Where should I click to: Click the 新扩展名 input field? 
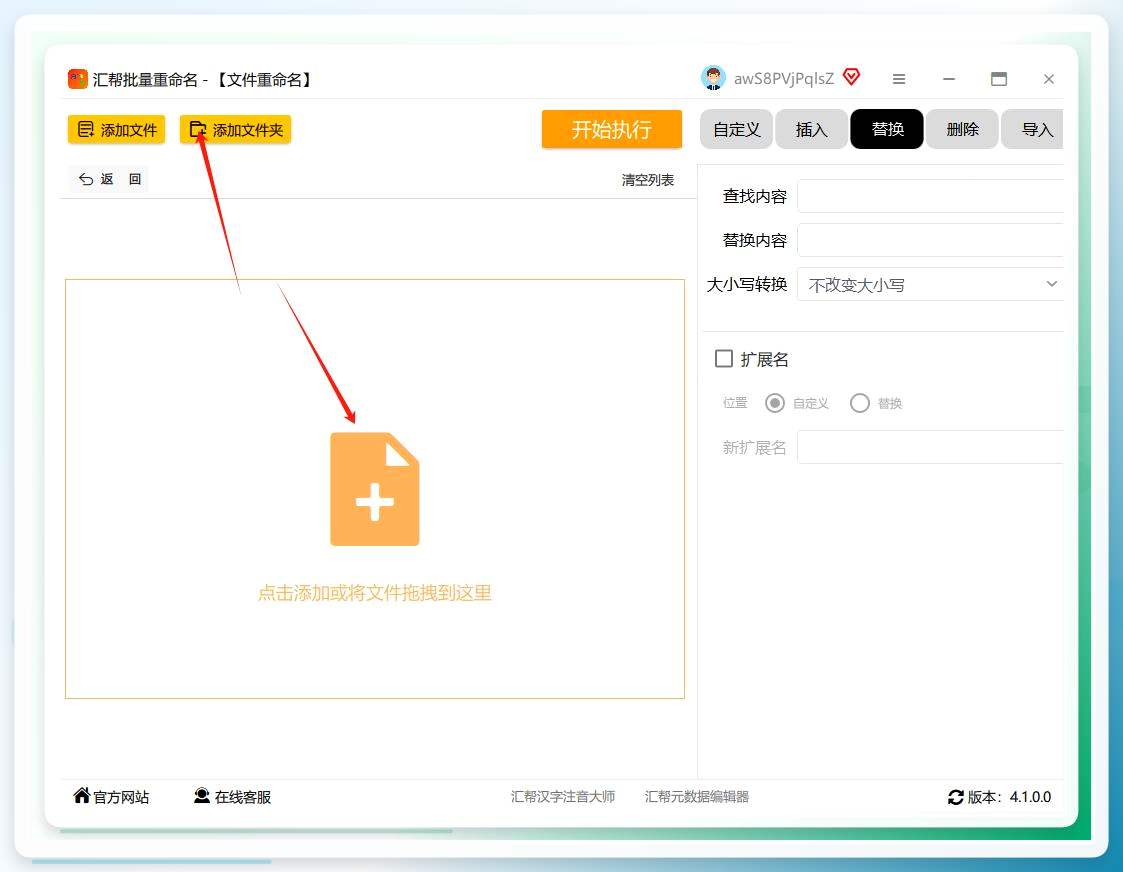[x=930, y=447]
